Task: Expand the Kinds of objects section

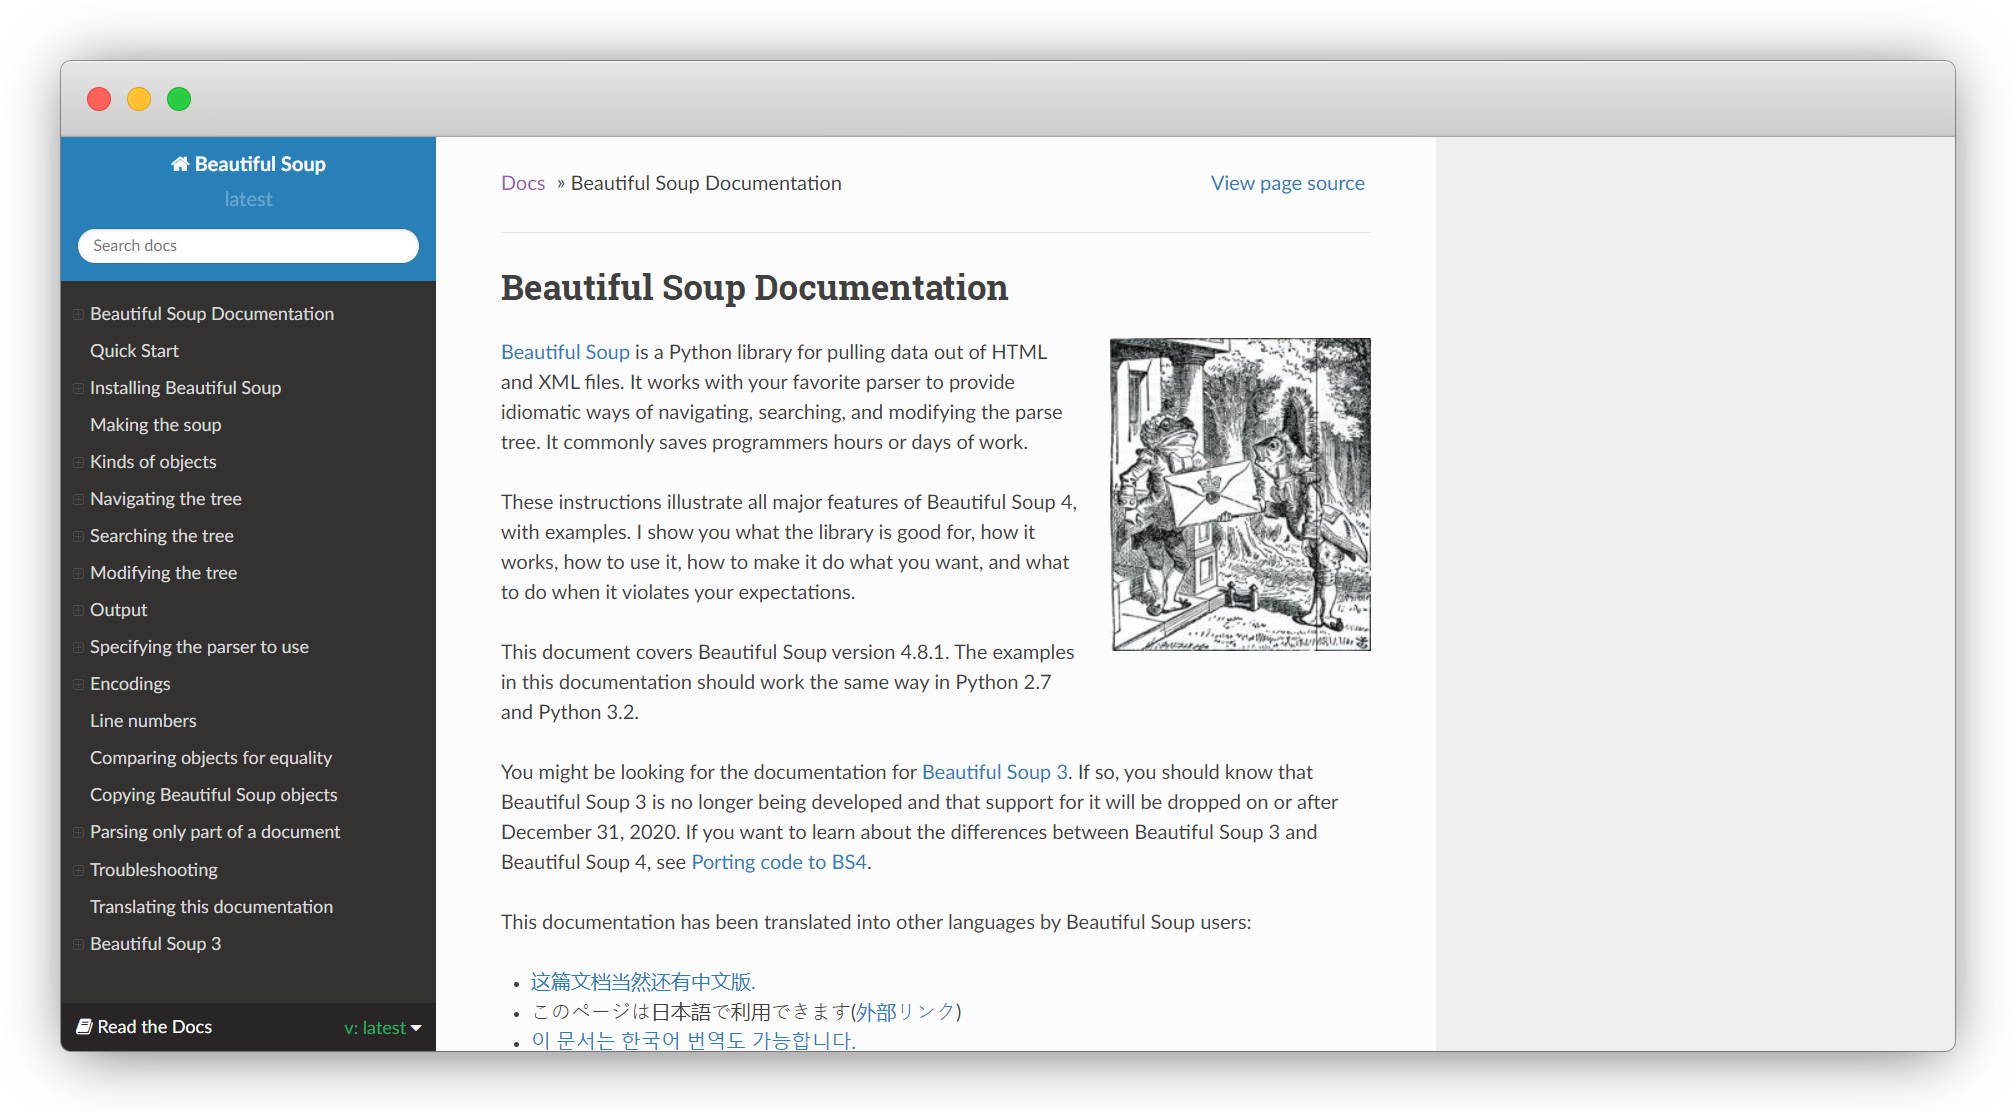Action: (78, 462)
